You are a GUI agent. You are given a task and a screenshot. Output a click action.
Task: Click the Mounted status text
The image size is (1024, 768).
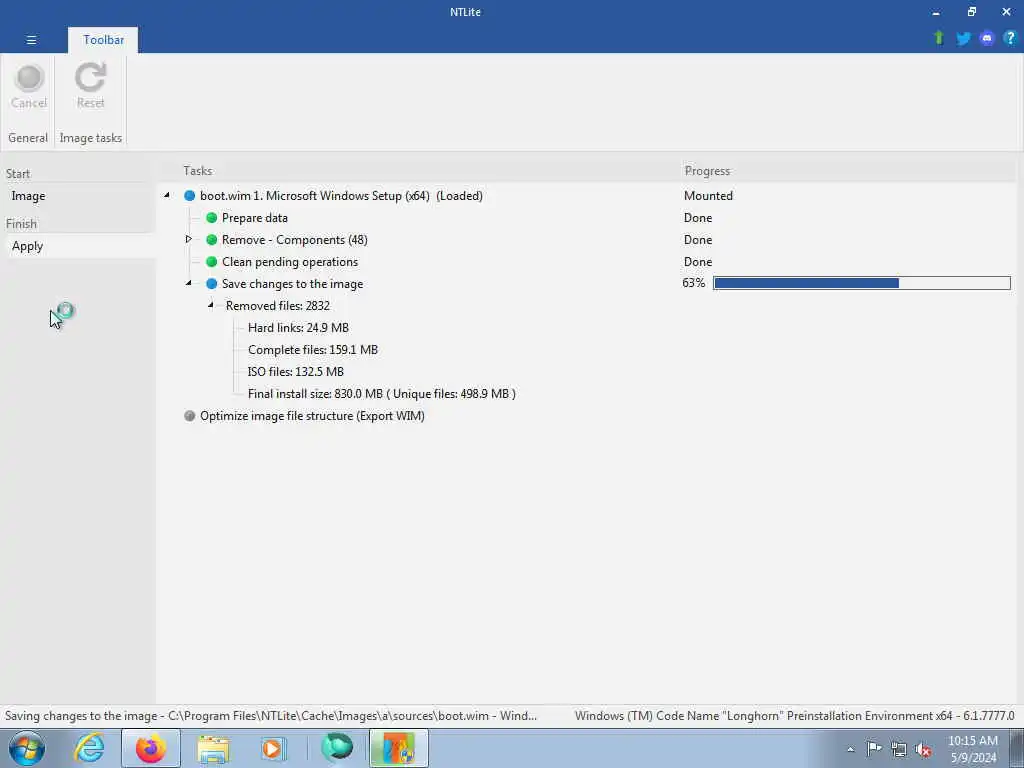pyautogui.click(x=708, y=196)
